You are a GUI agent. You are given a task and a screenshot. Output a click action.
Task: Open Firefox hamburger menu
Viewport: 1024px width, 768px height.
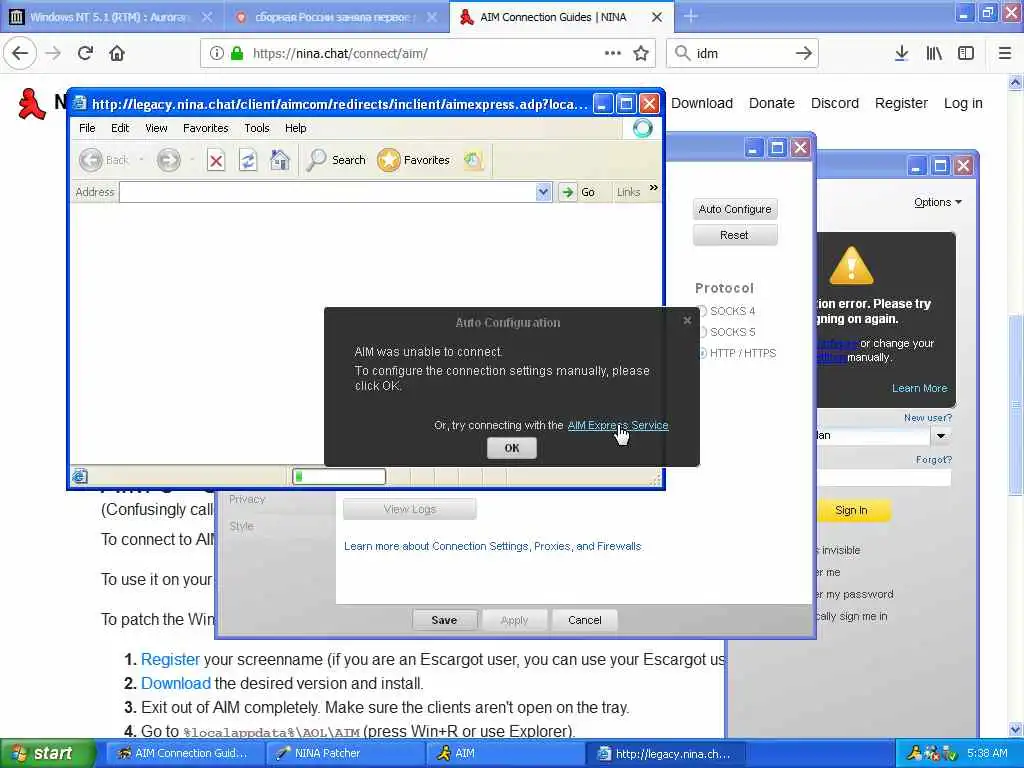1004,53
